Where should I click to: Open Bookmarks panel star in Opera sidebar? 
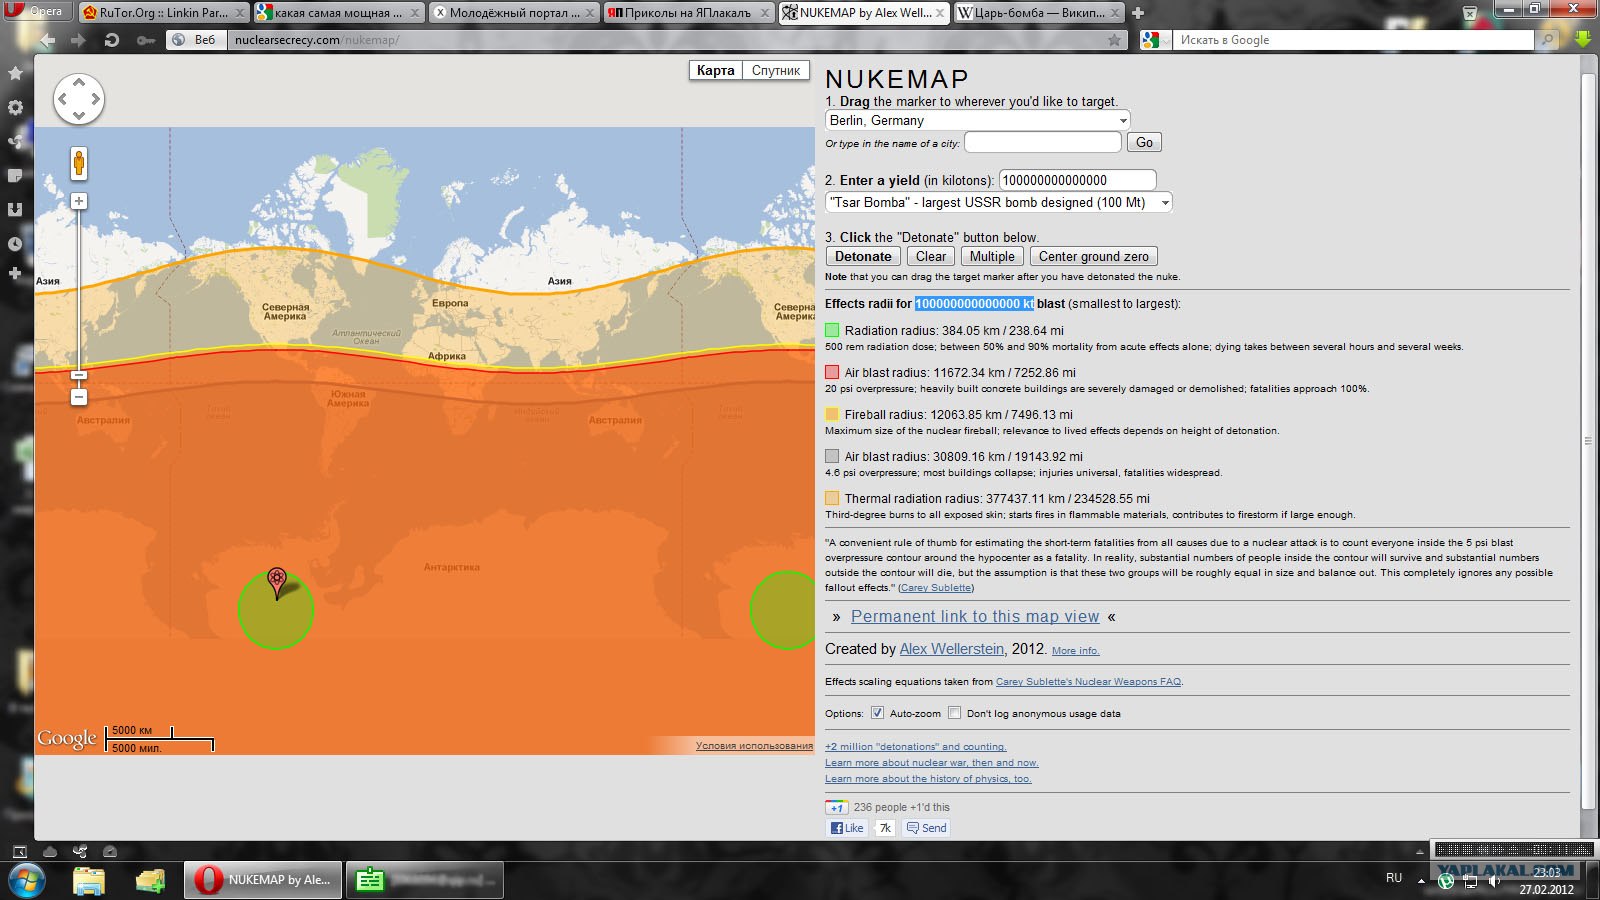coord(15,73)
